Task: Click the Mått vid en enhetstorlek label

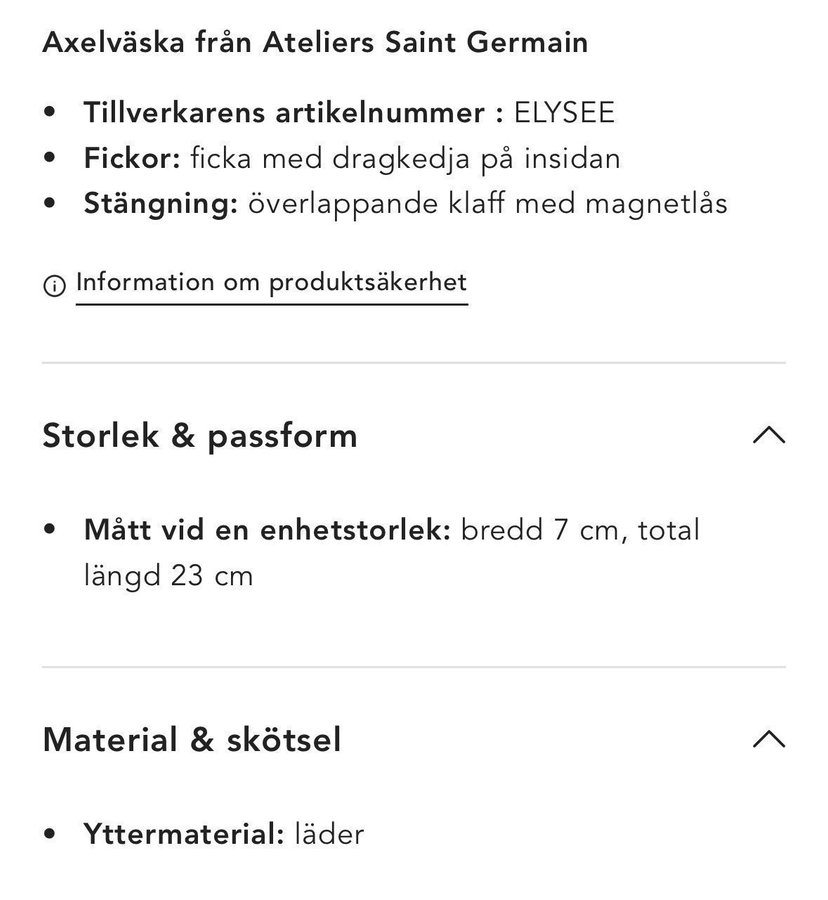Action: (267, 529)
